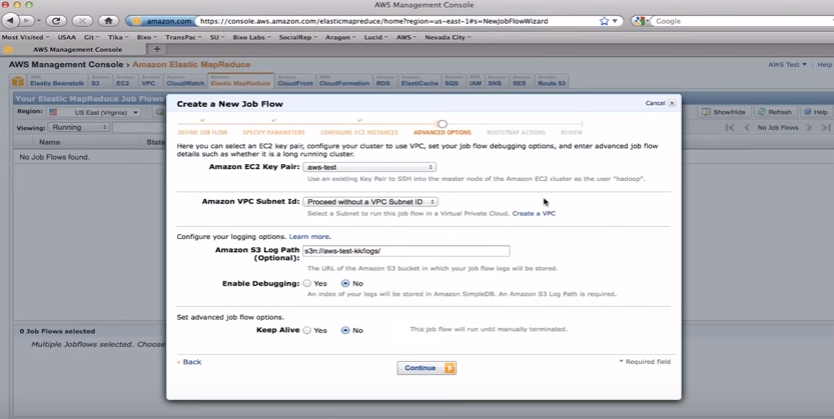Open the SQS service tab

[453, 81]
